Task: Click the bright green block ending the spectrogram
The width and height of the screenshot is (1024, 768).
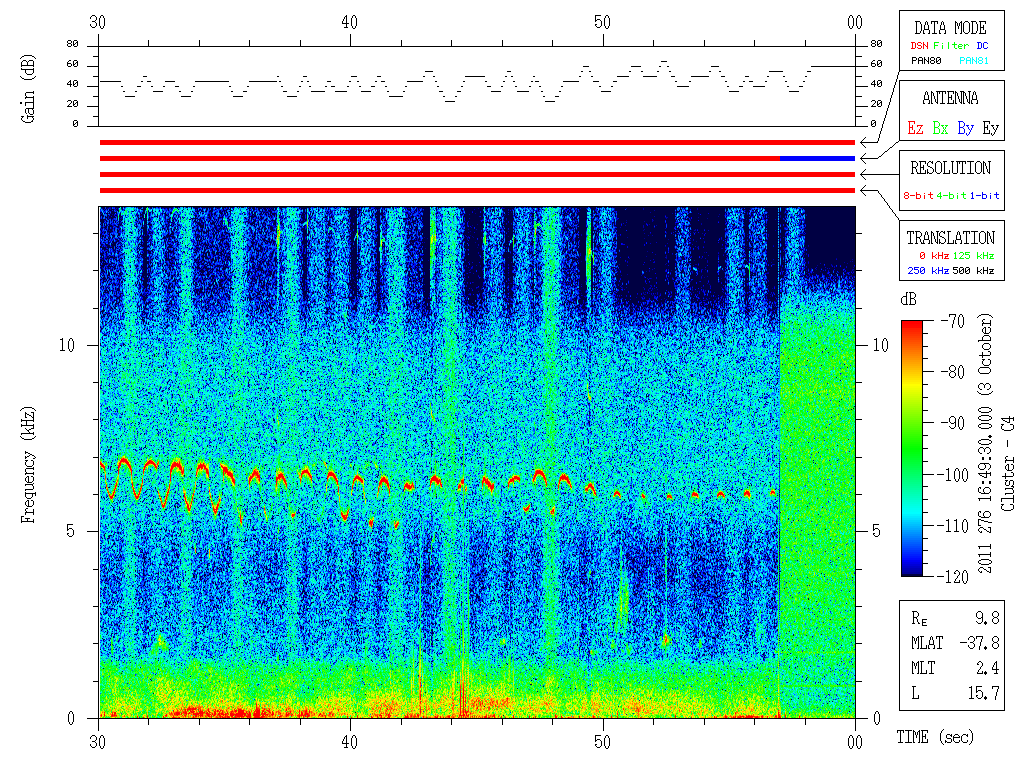Action: tap(818, 496)
